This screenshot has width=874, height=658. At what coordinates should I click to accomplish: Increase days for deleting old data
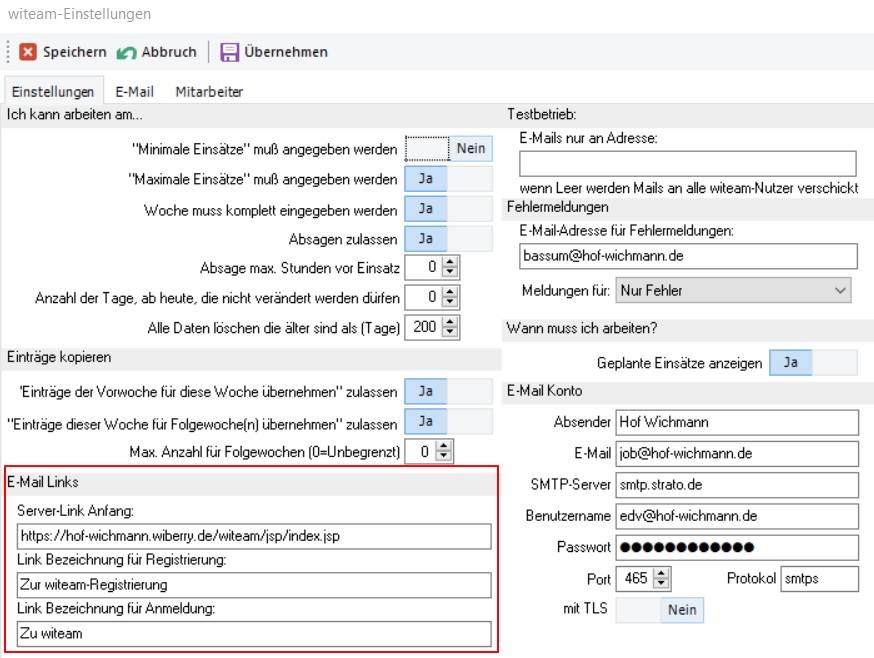click(450, 322)
